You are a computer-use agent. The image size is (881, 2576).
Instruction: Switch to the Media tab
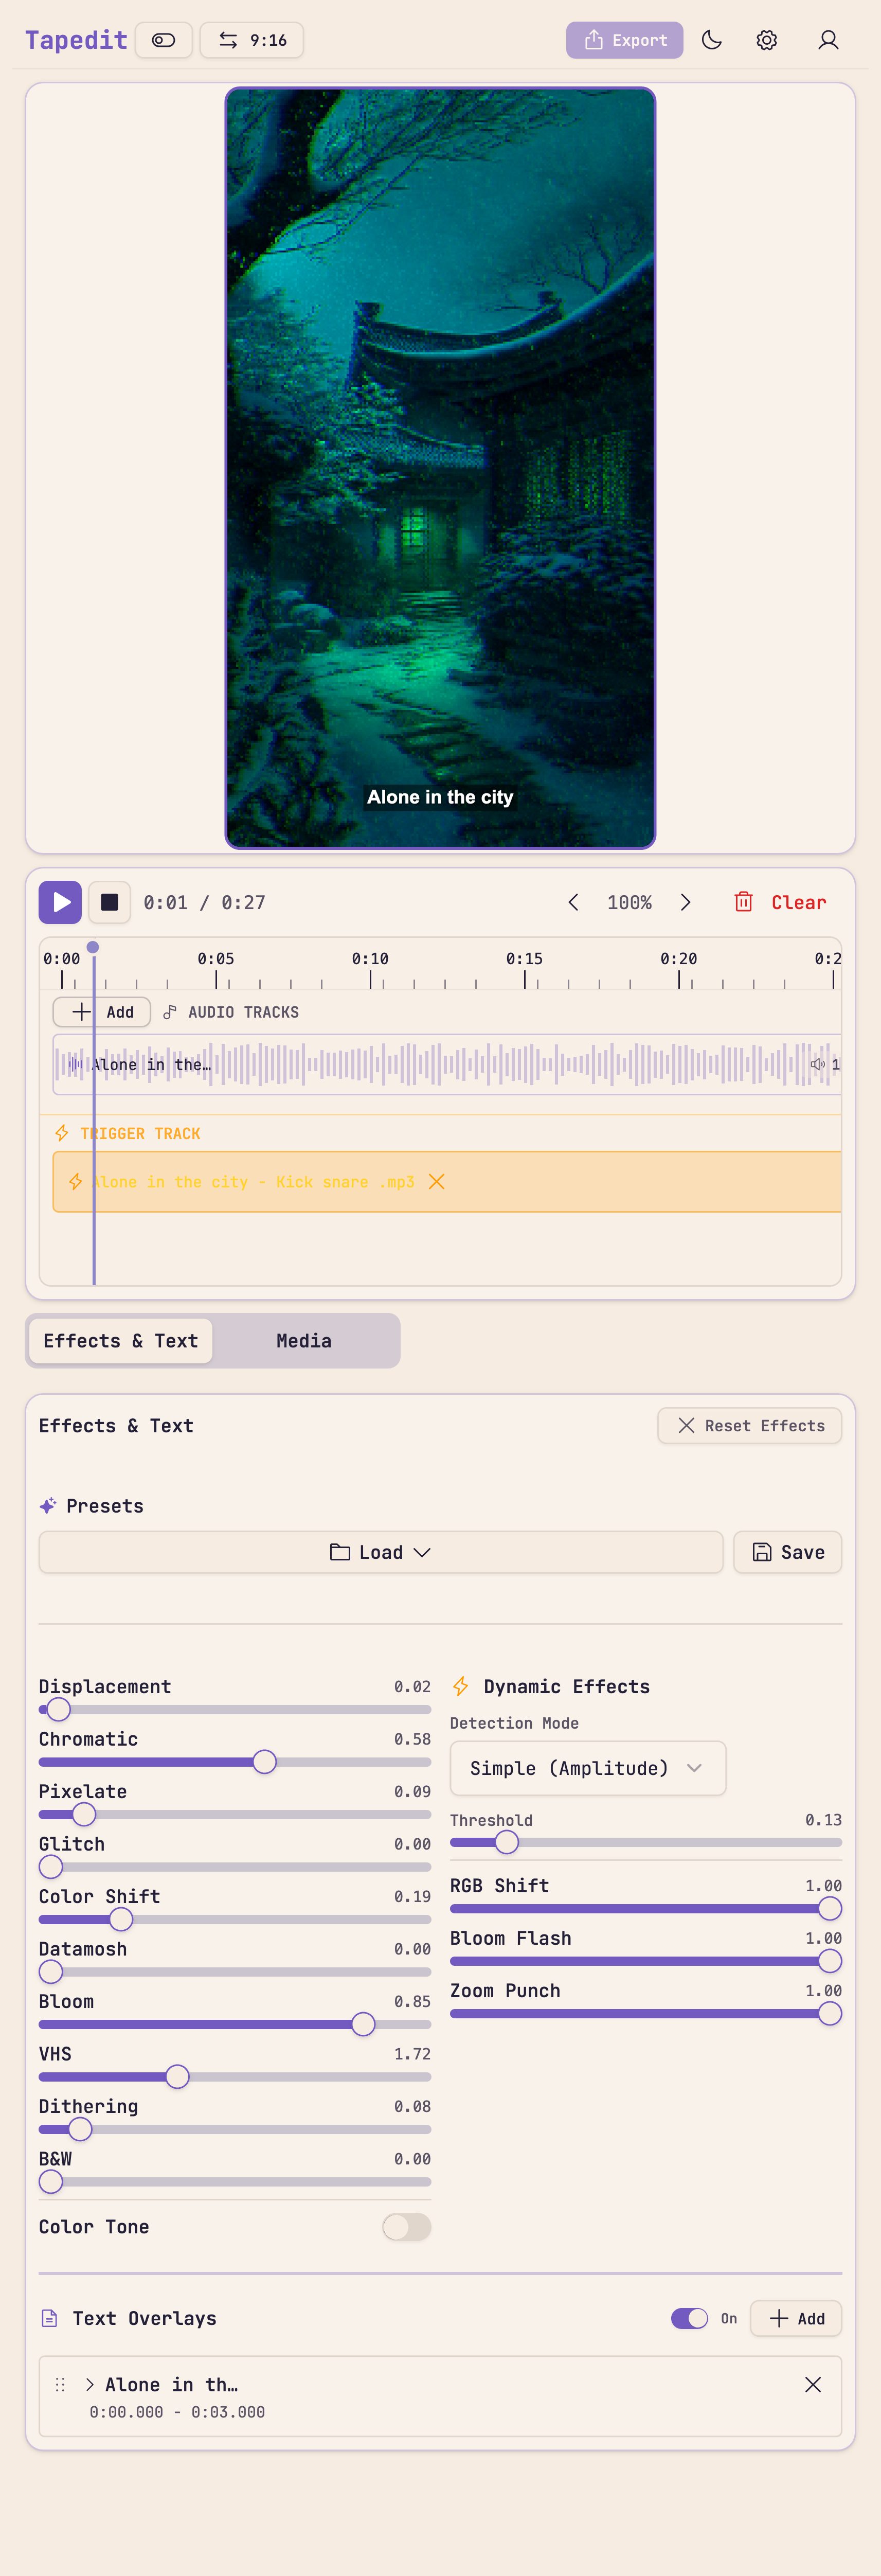pos(304,1341)
